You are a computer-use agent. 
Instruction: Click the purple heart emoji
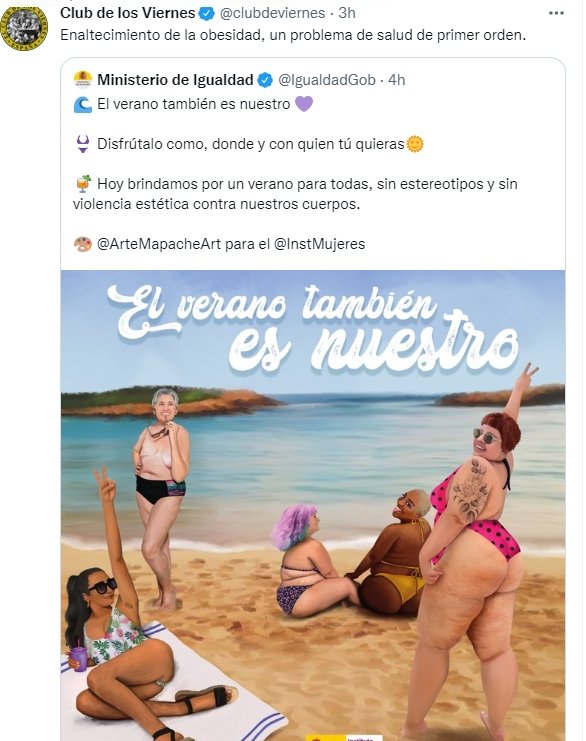(x=304, y=103)
